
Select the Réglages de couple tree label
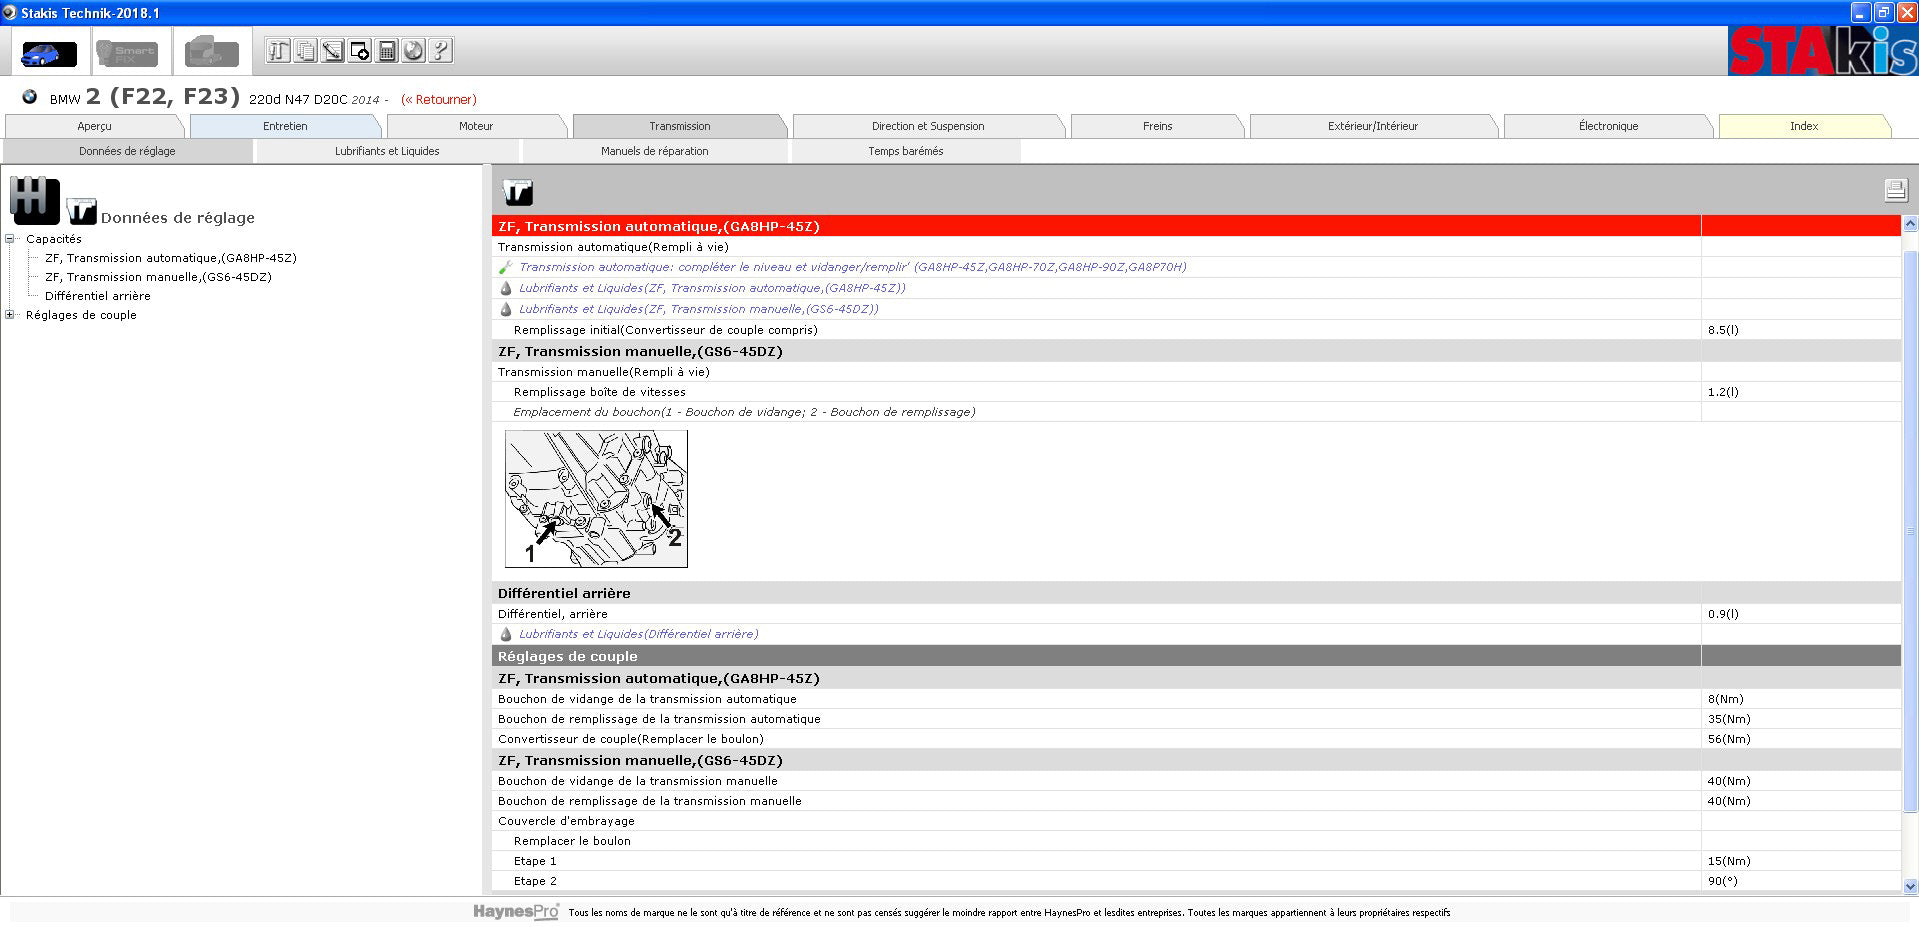tap(81, 315)
